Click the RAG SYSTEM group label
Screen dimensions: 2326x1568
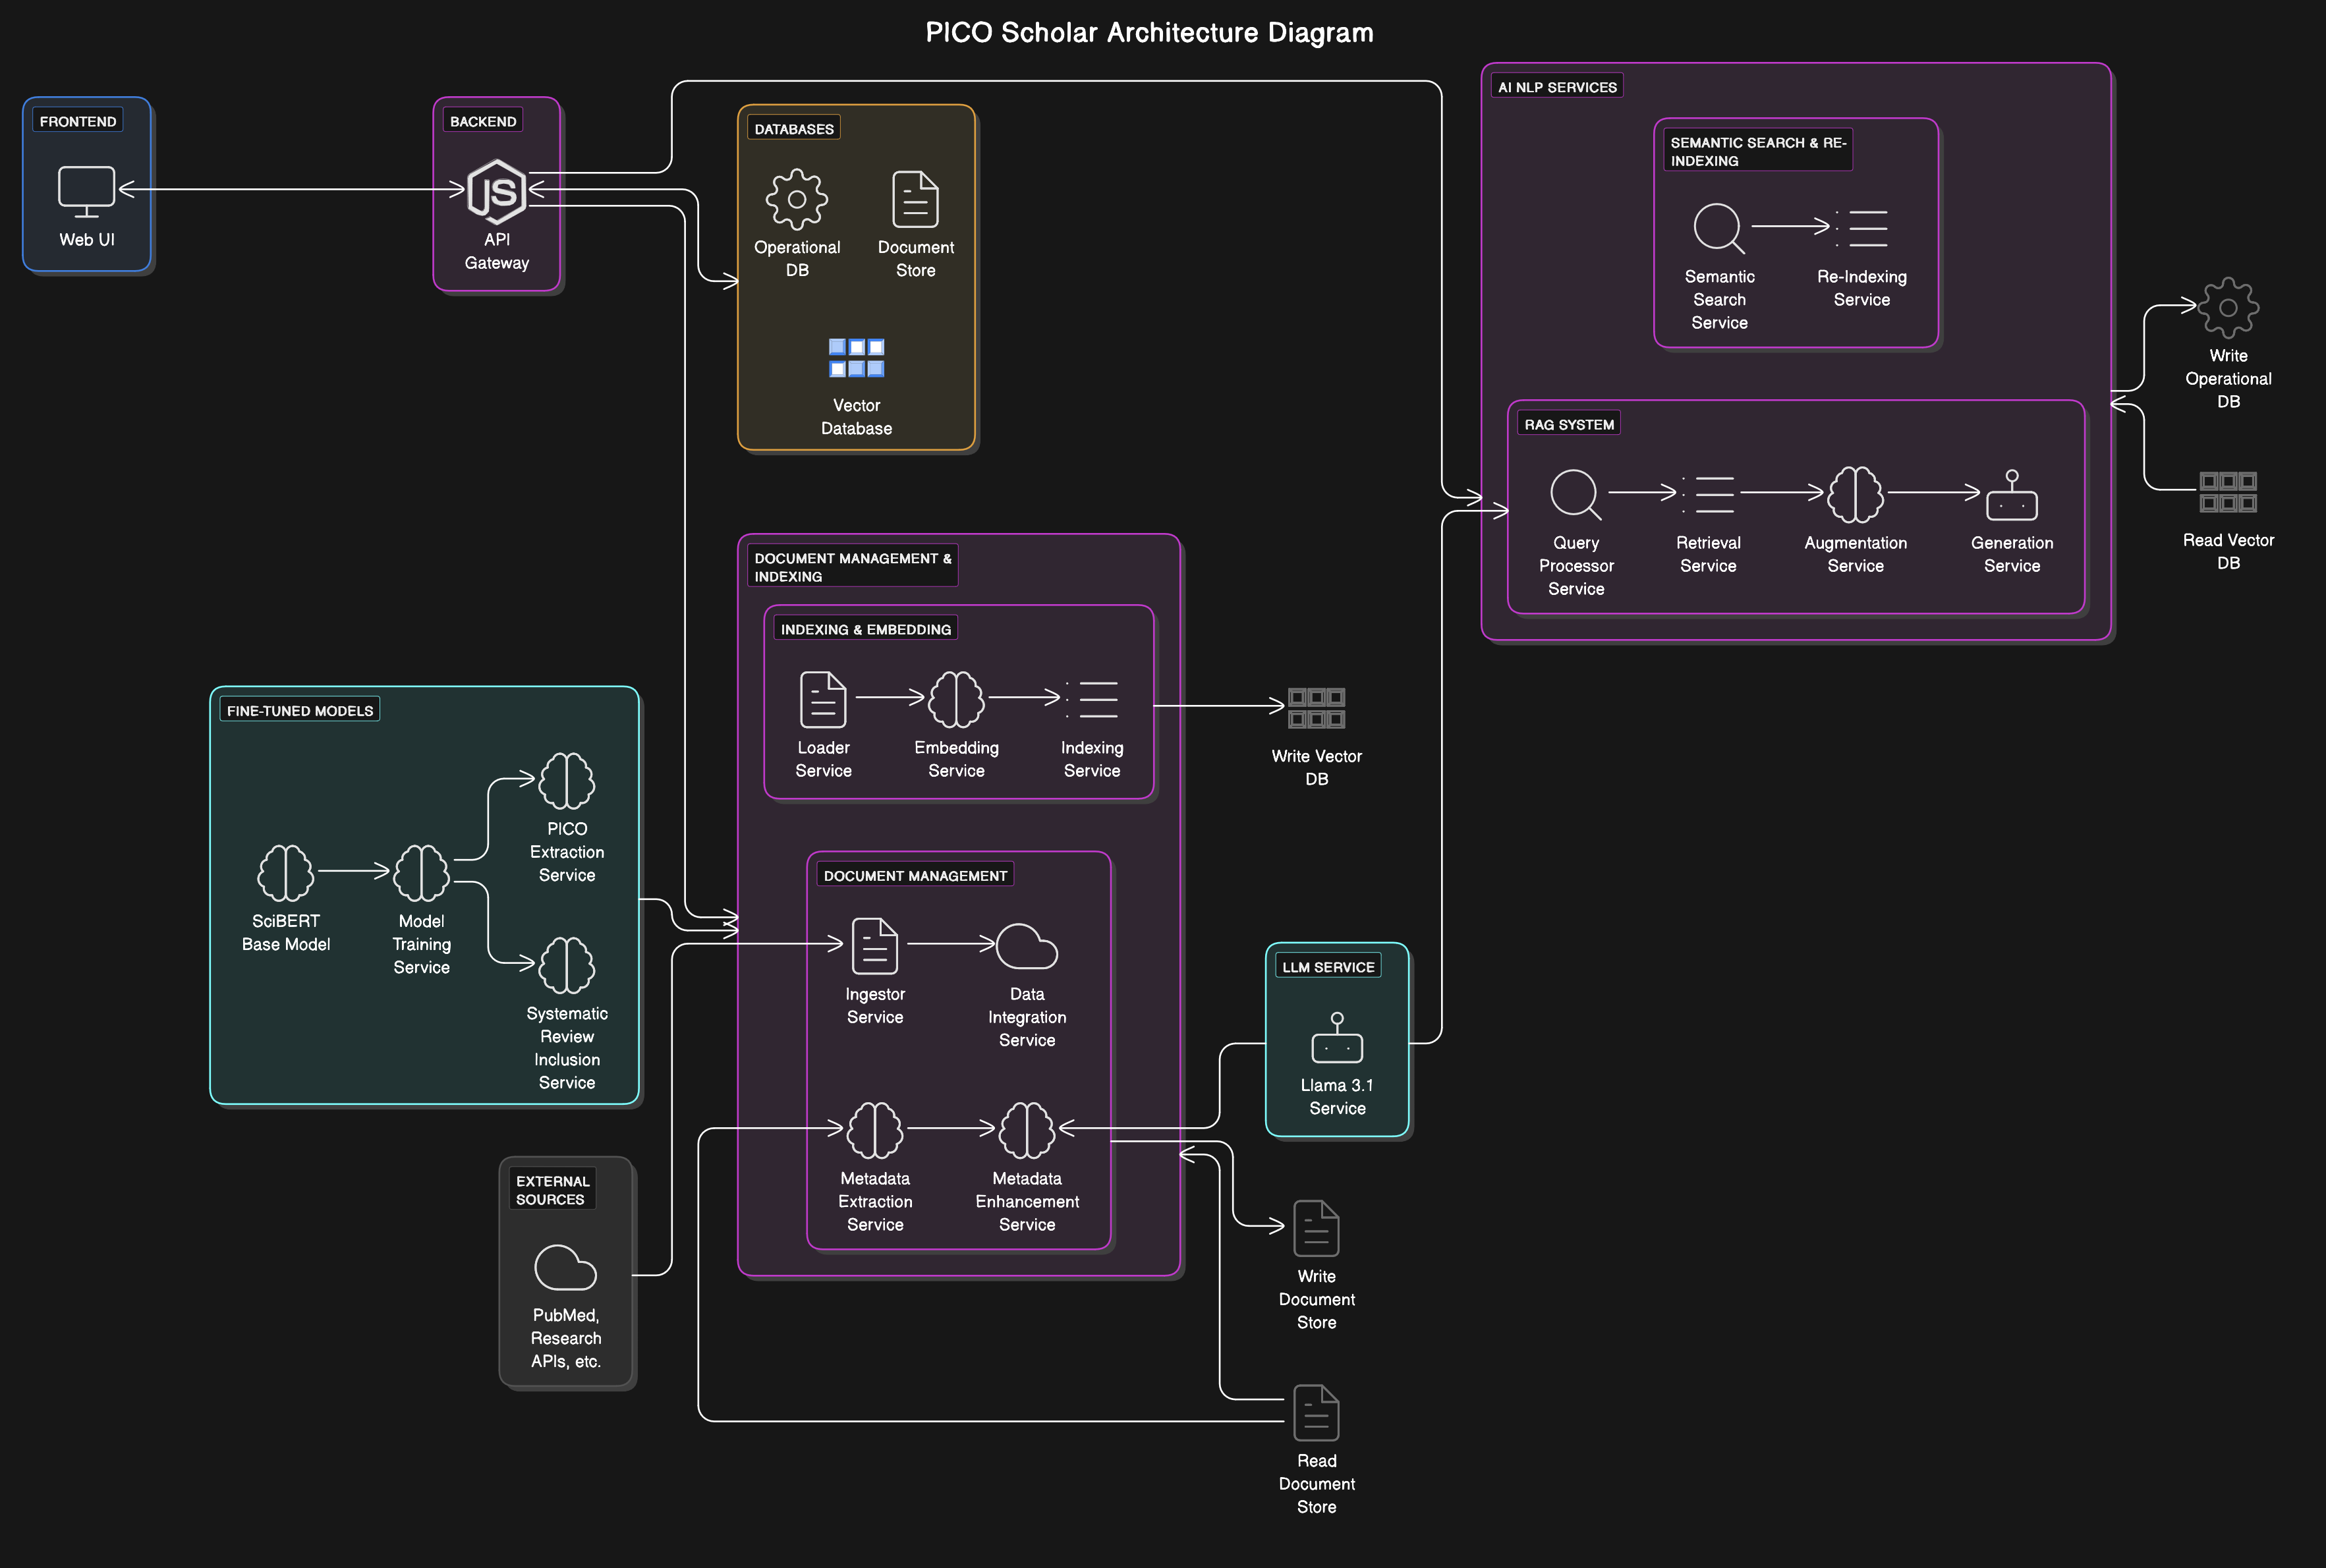point(1568,424)
